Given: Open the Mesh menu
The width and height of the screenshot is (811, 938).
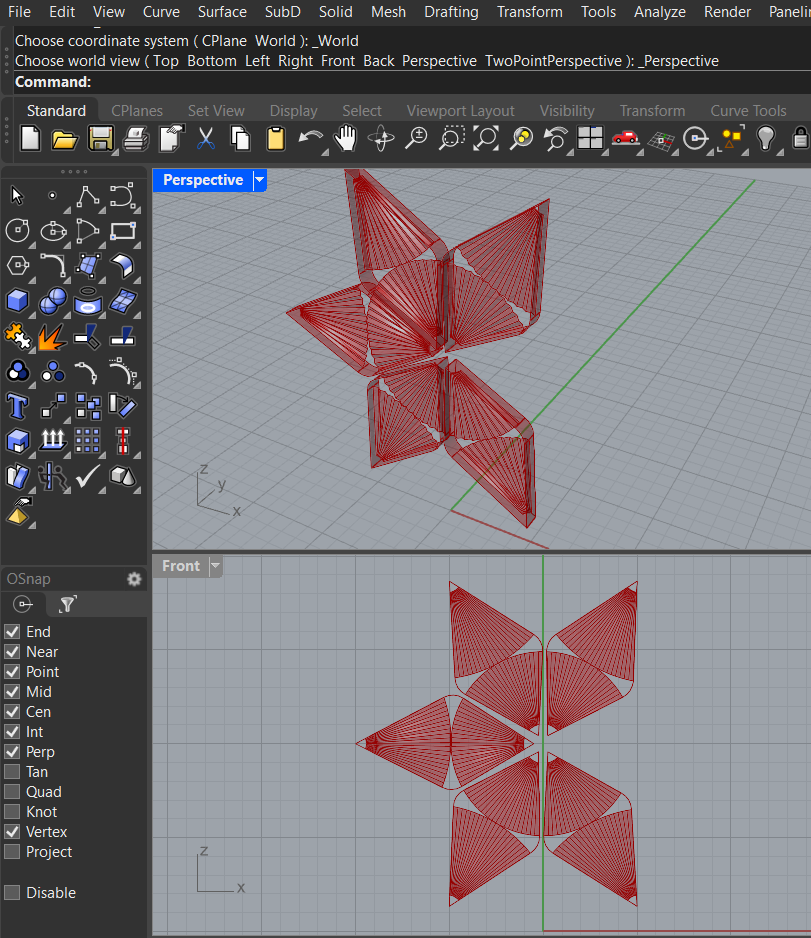Looking at the screenshot, I should 388,12.
